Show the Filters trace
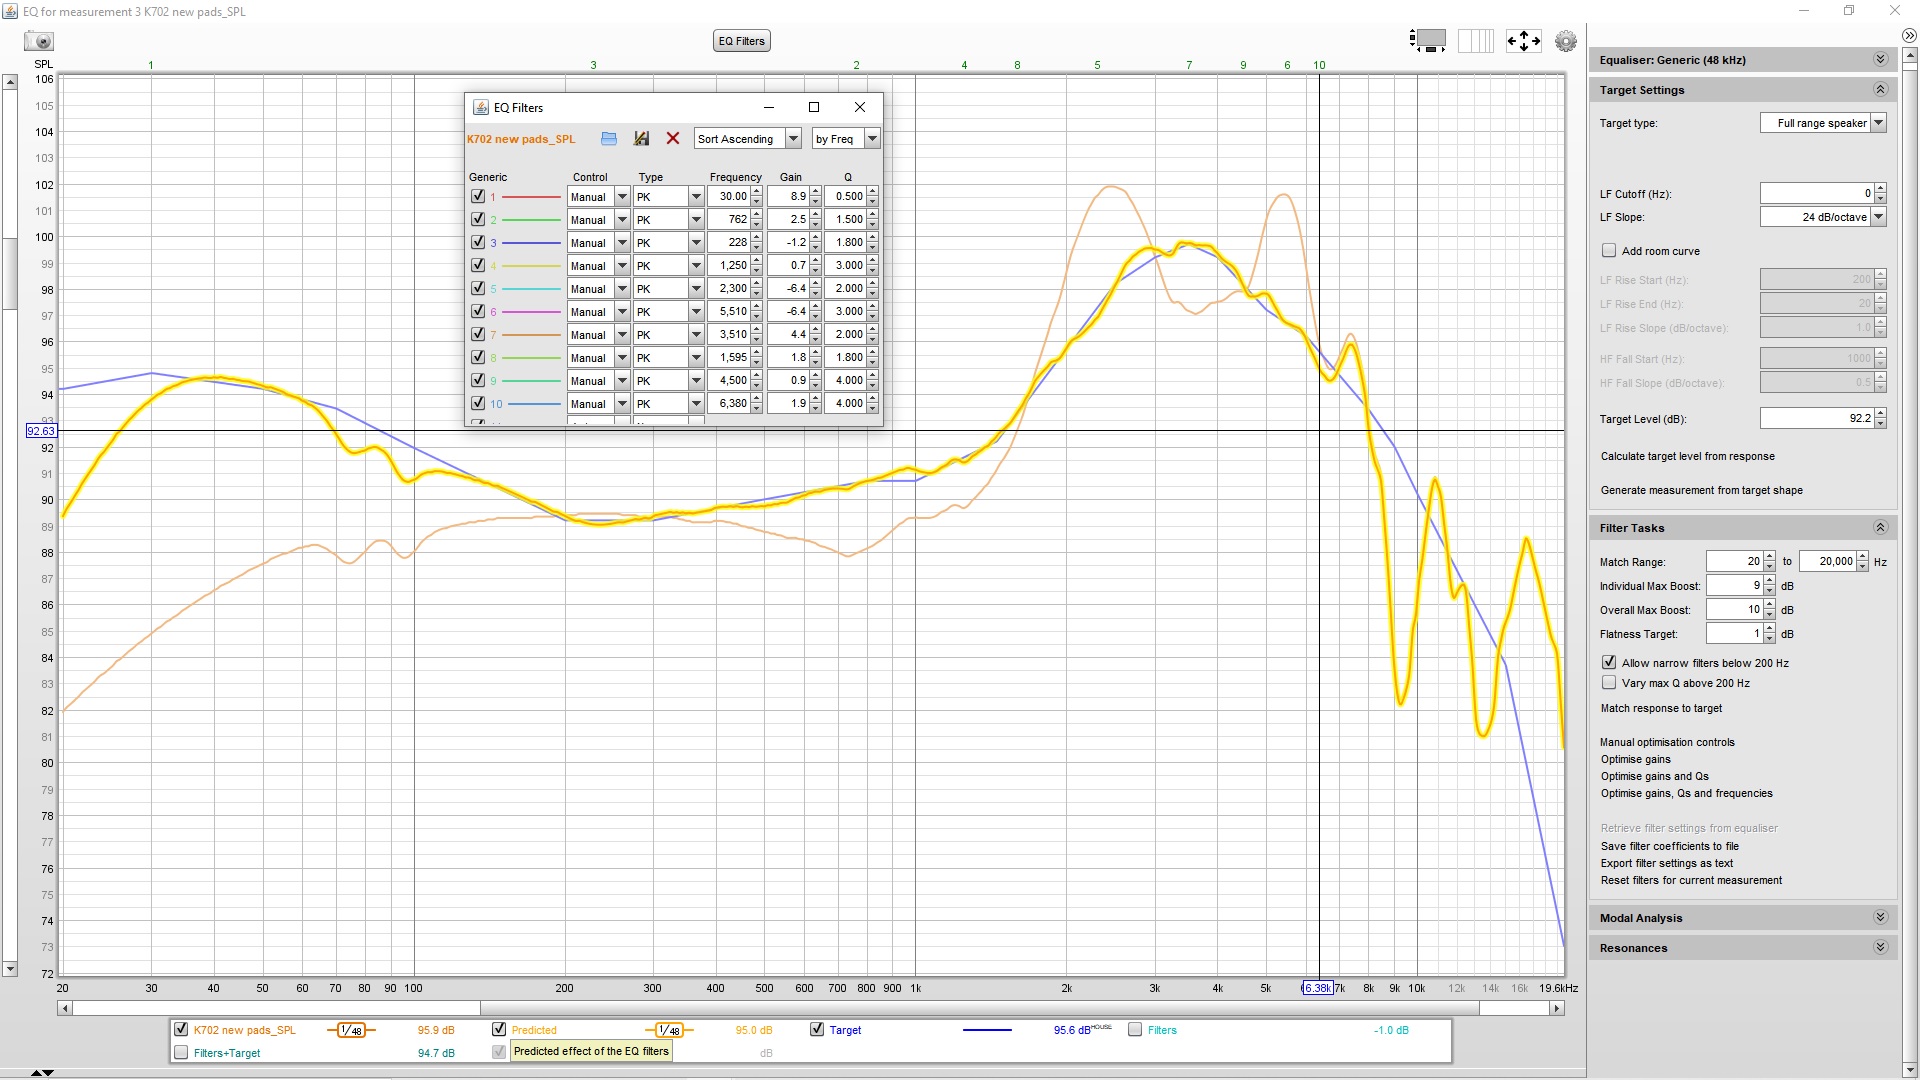The height and width of the screenshot is (1080, 1920). click(x=1135, y=1029)
